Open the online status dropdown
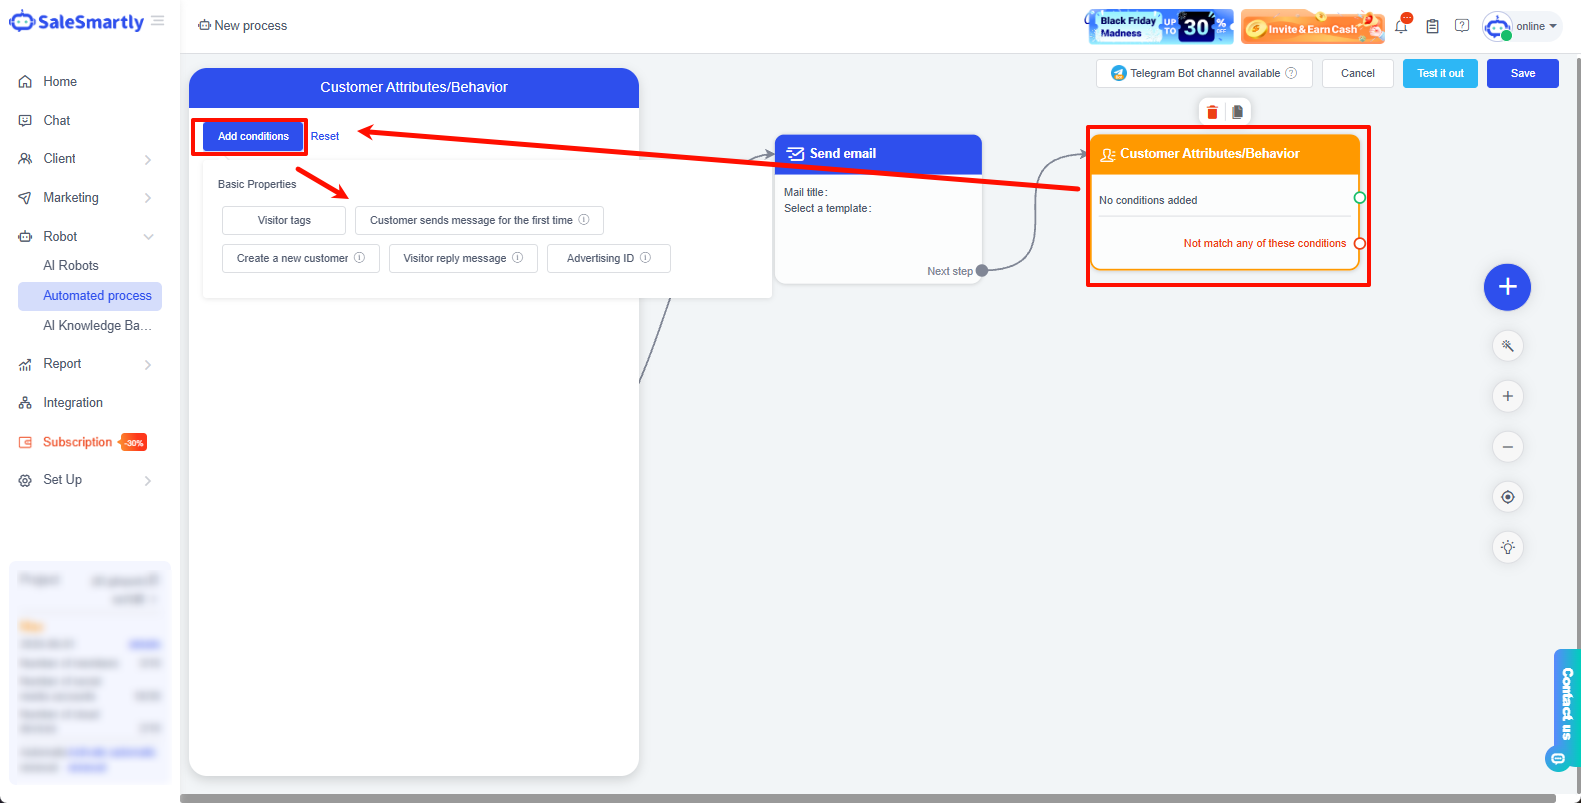The height and width of the screenshot is (803, 1581). [1537, 26]
